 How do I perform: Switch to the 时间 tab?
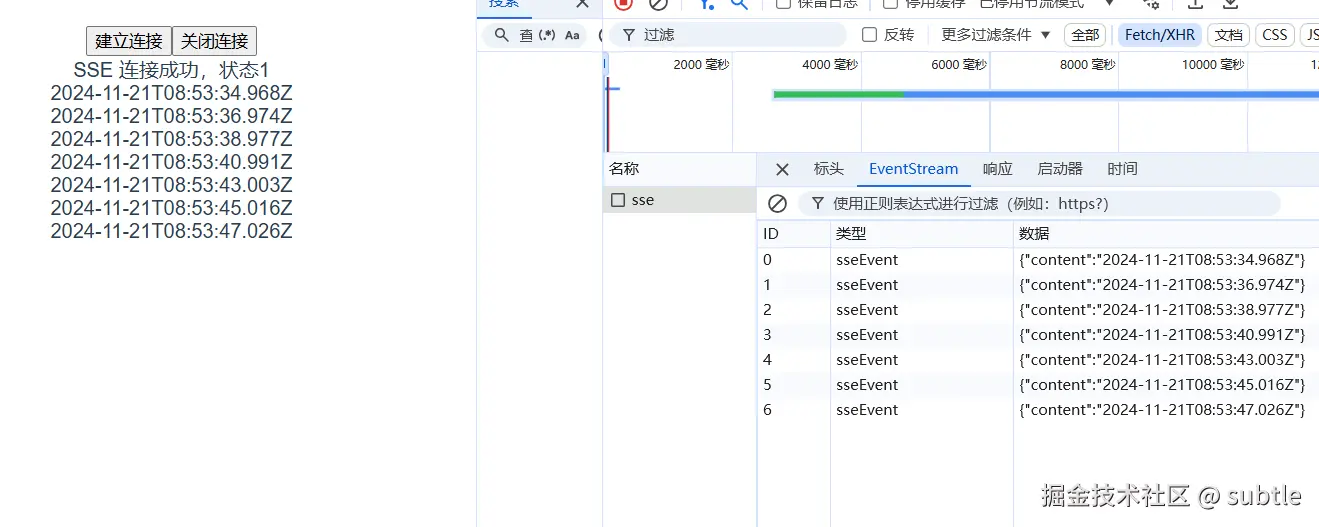[x=1122, y=169]
